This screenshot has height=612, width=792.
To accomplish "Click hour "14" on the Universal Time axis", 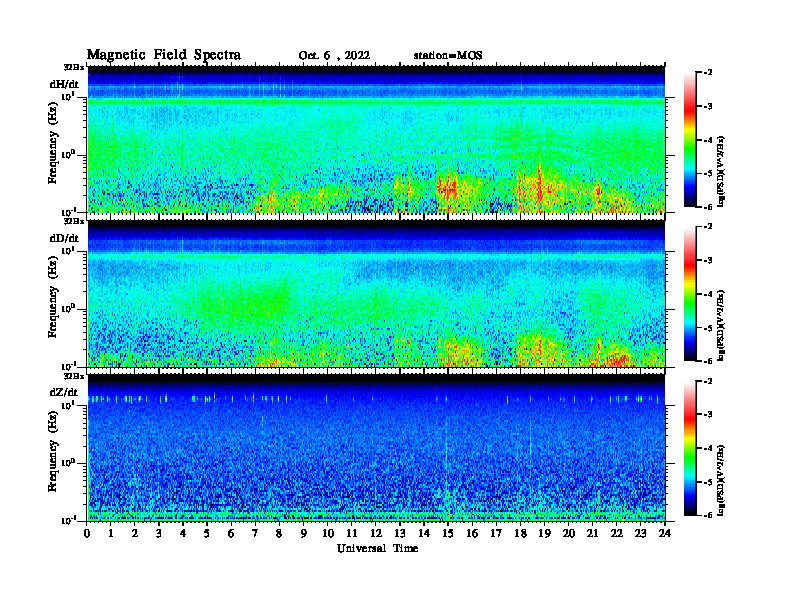I will [x=424, y=534].
